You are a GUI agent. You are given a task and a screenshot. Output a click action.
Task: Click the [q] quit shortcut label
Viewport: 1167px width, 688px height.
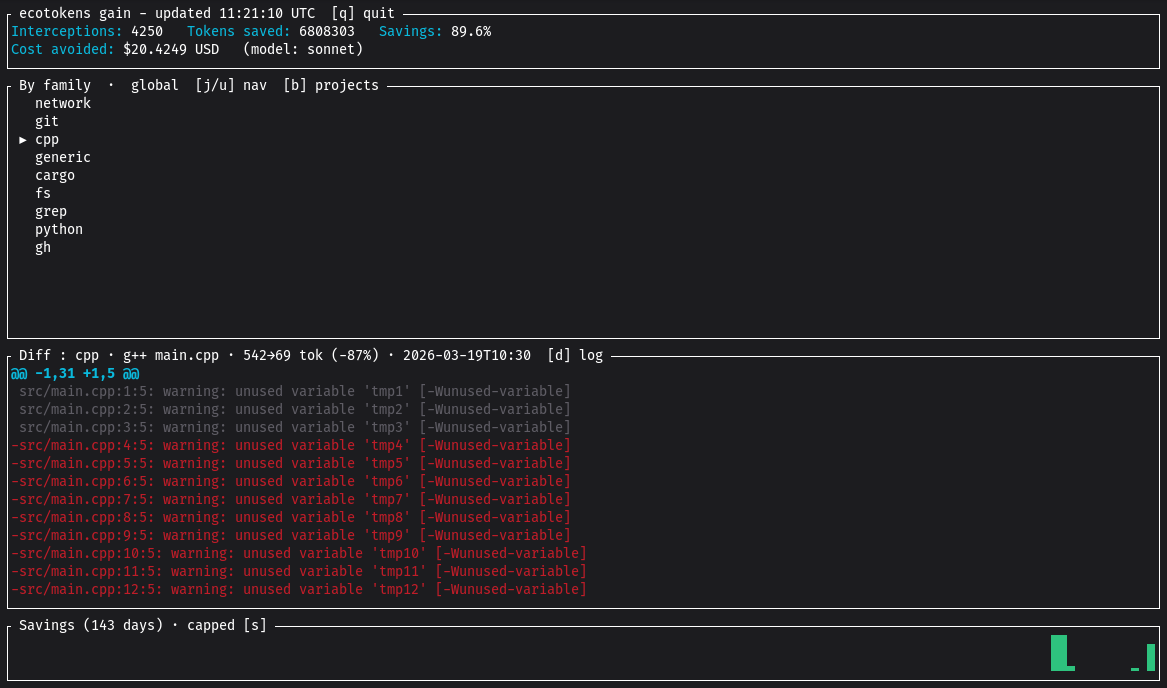point(363,13)
